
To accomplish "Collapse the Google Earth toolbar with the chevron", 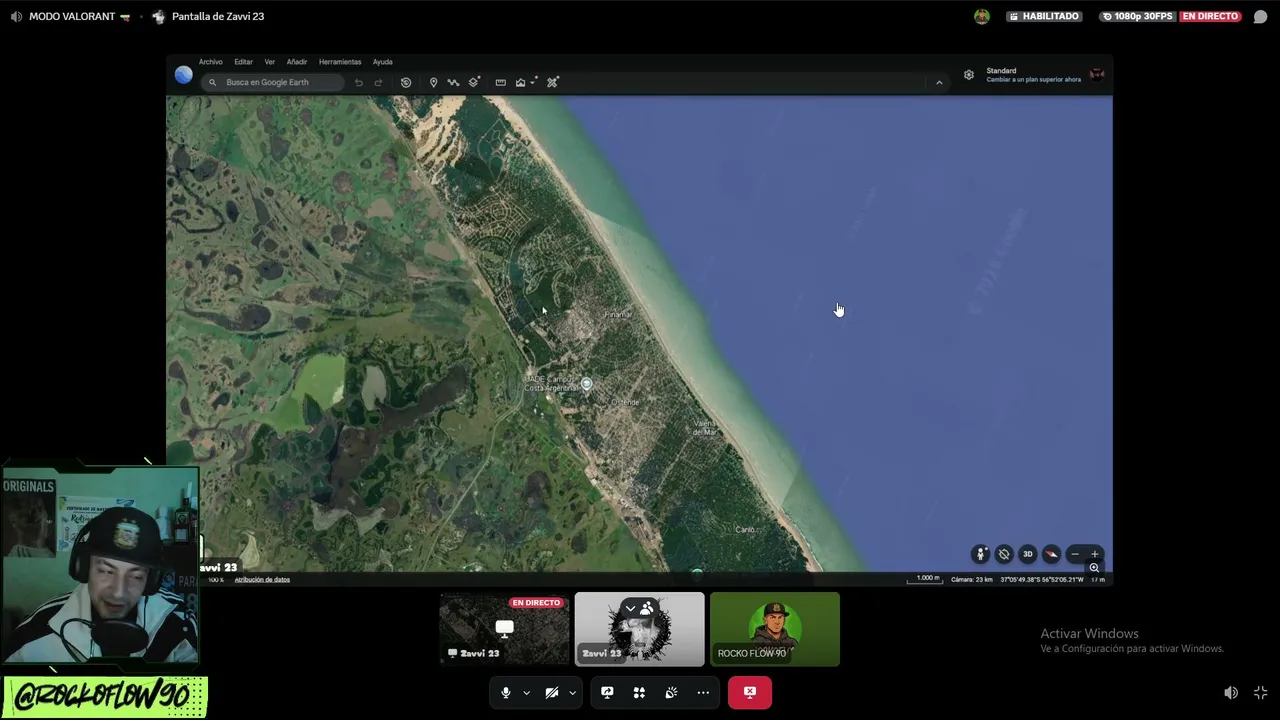I will (939, 82).
